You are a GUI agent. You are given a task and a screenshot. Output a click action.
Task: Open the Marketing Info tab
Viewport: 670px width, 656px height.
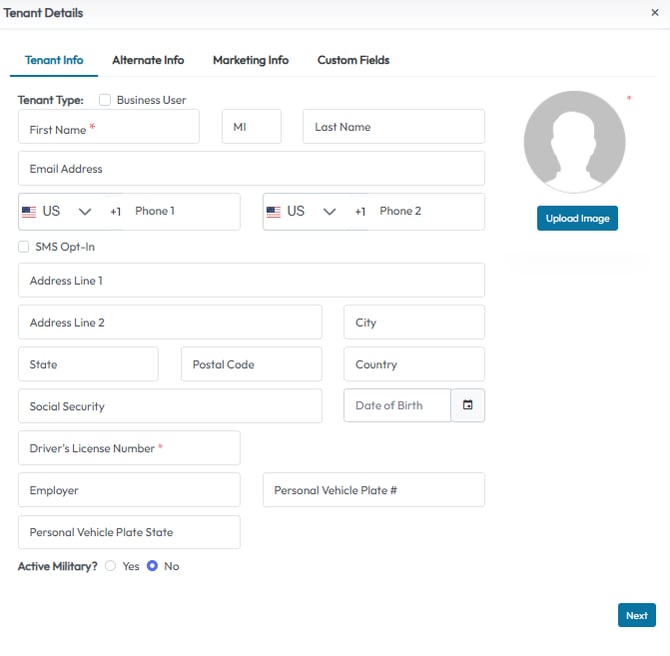coord(250,60)
